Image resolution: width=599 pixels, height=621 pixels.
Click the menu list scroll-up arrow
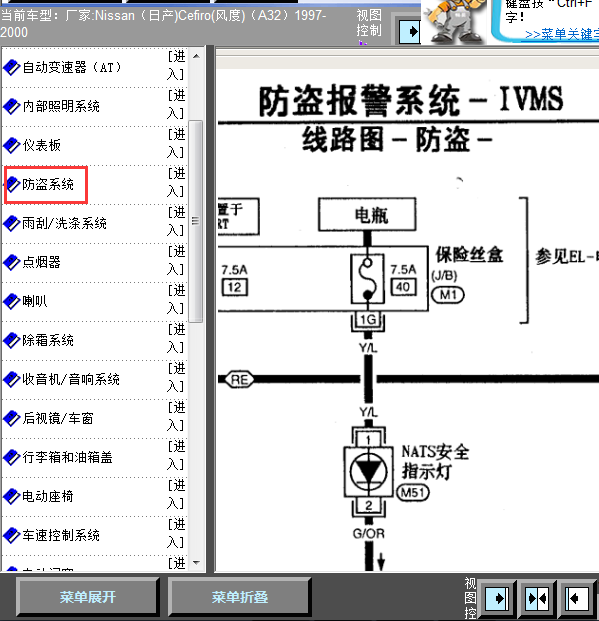[x=196, y=56]
